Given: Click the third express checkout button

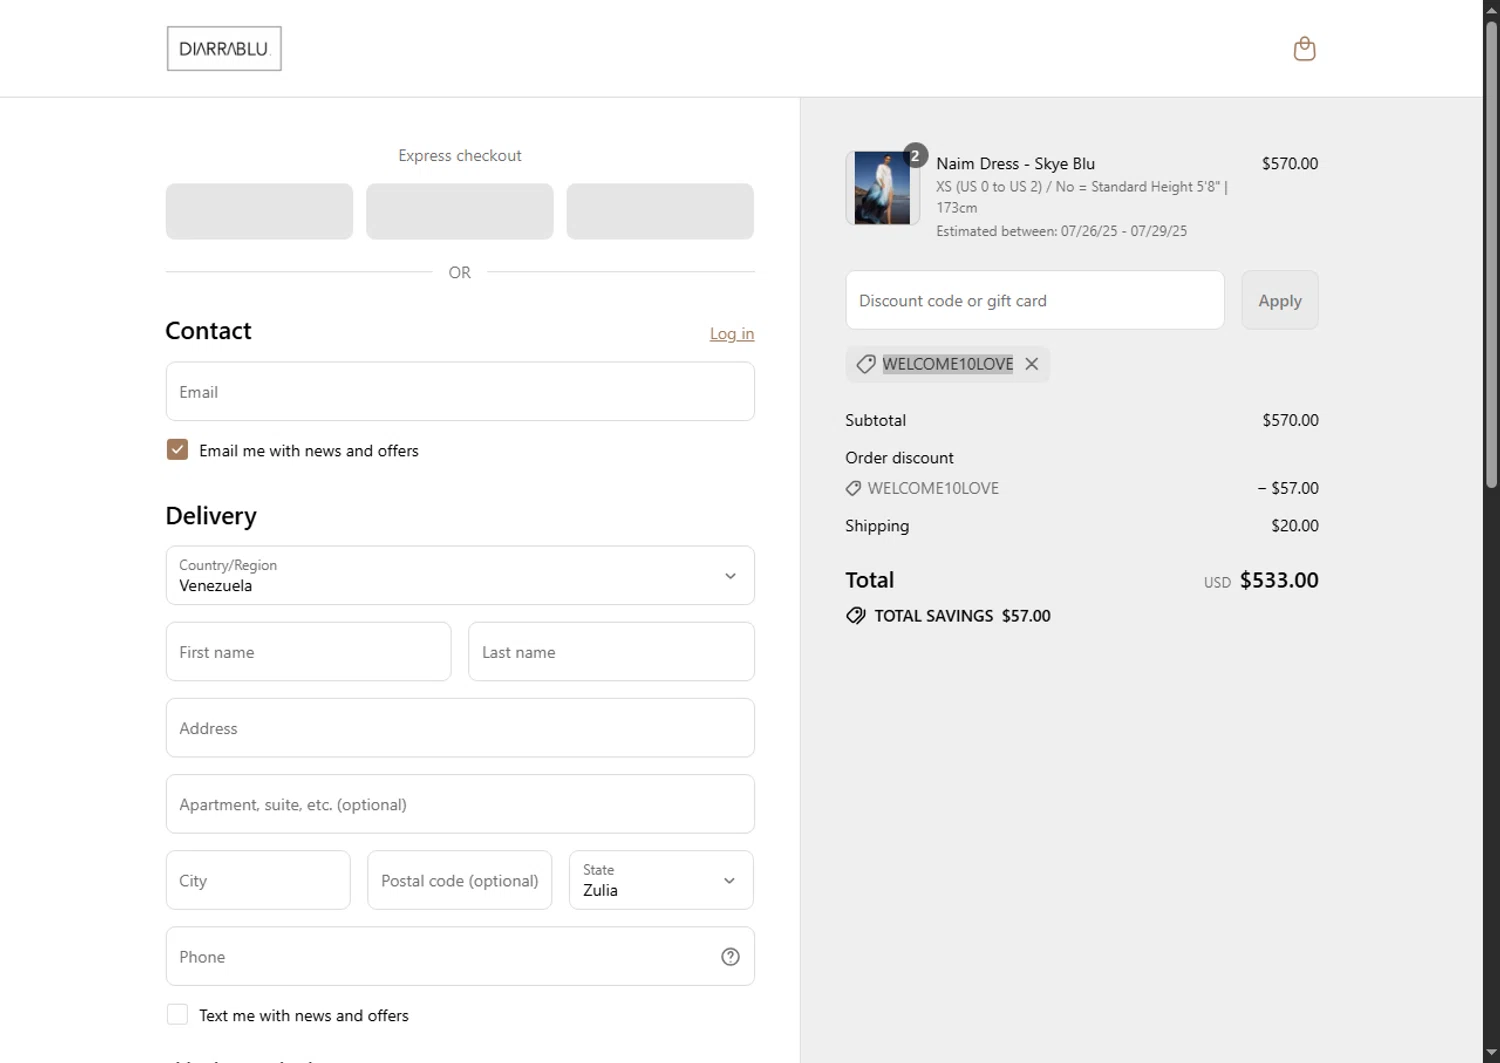Looking at the screenshot, I should (x=660, y=211).
